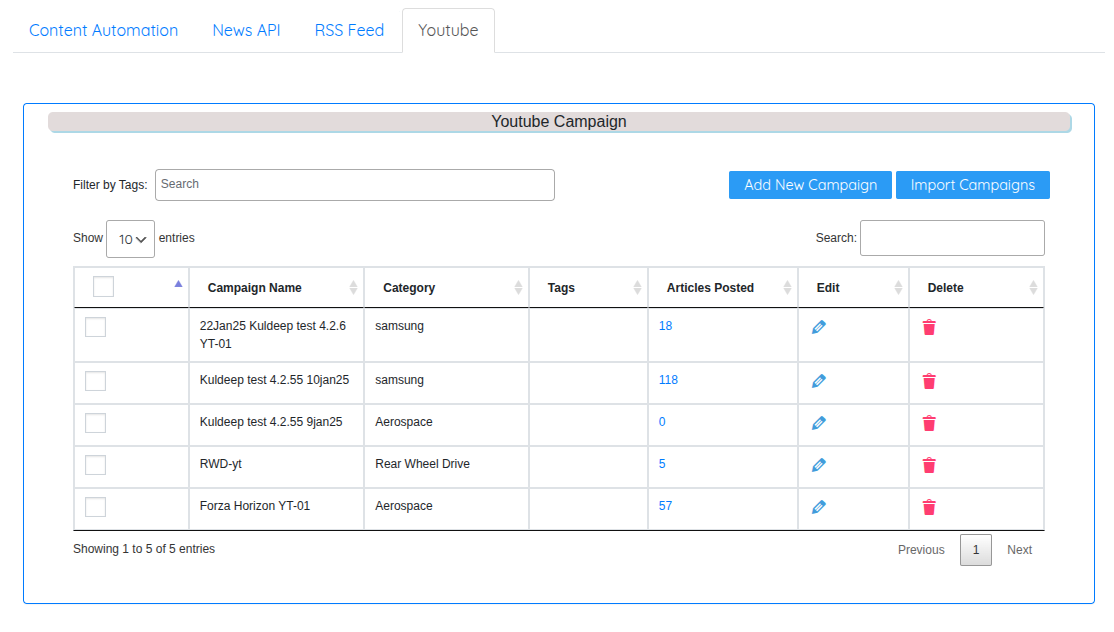Check the box for RWD-yt row
Image resolution: width=1114 pixels, height=632 pixels.
click(96, 465)
